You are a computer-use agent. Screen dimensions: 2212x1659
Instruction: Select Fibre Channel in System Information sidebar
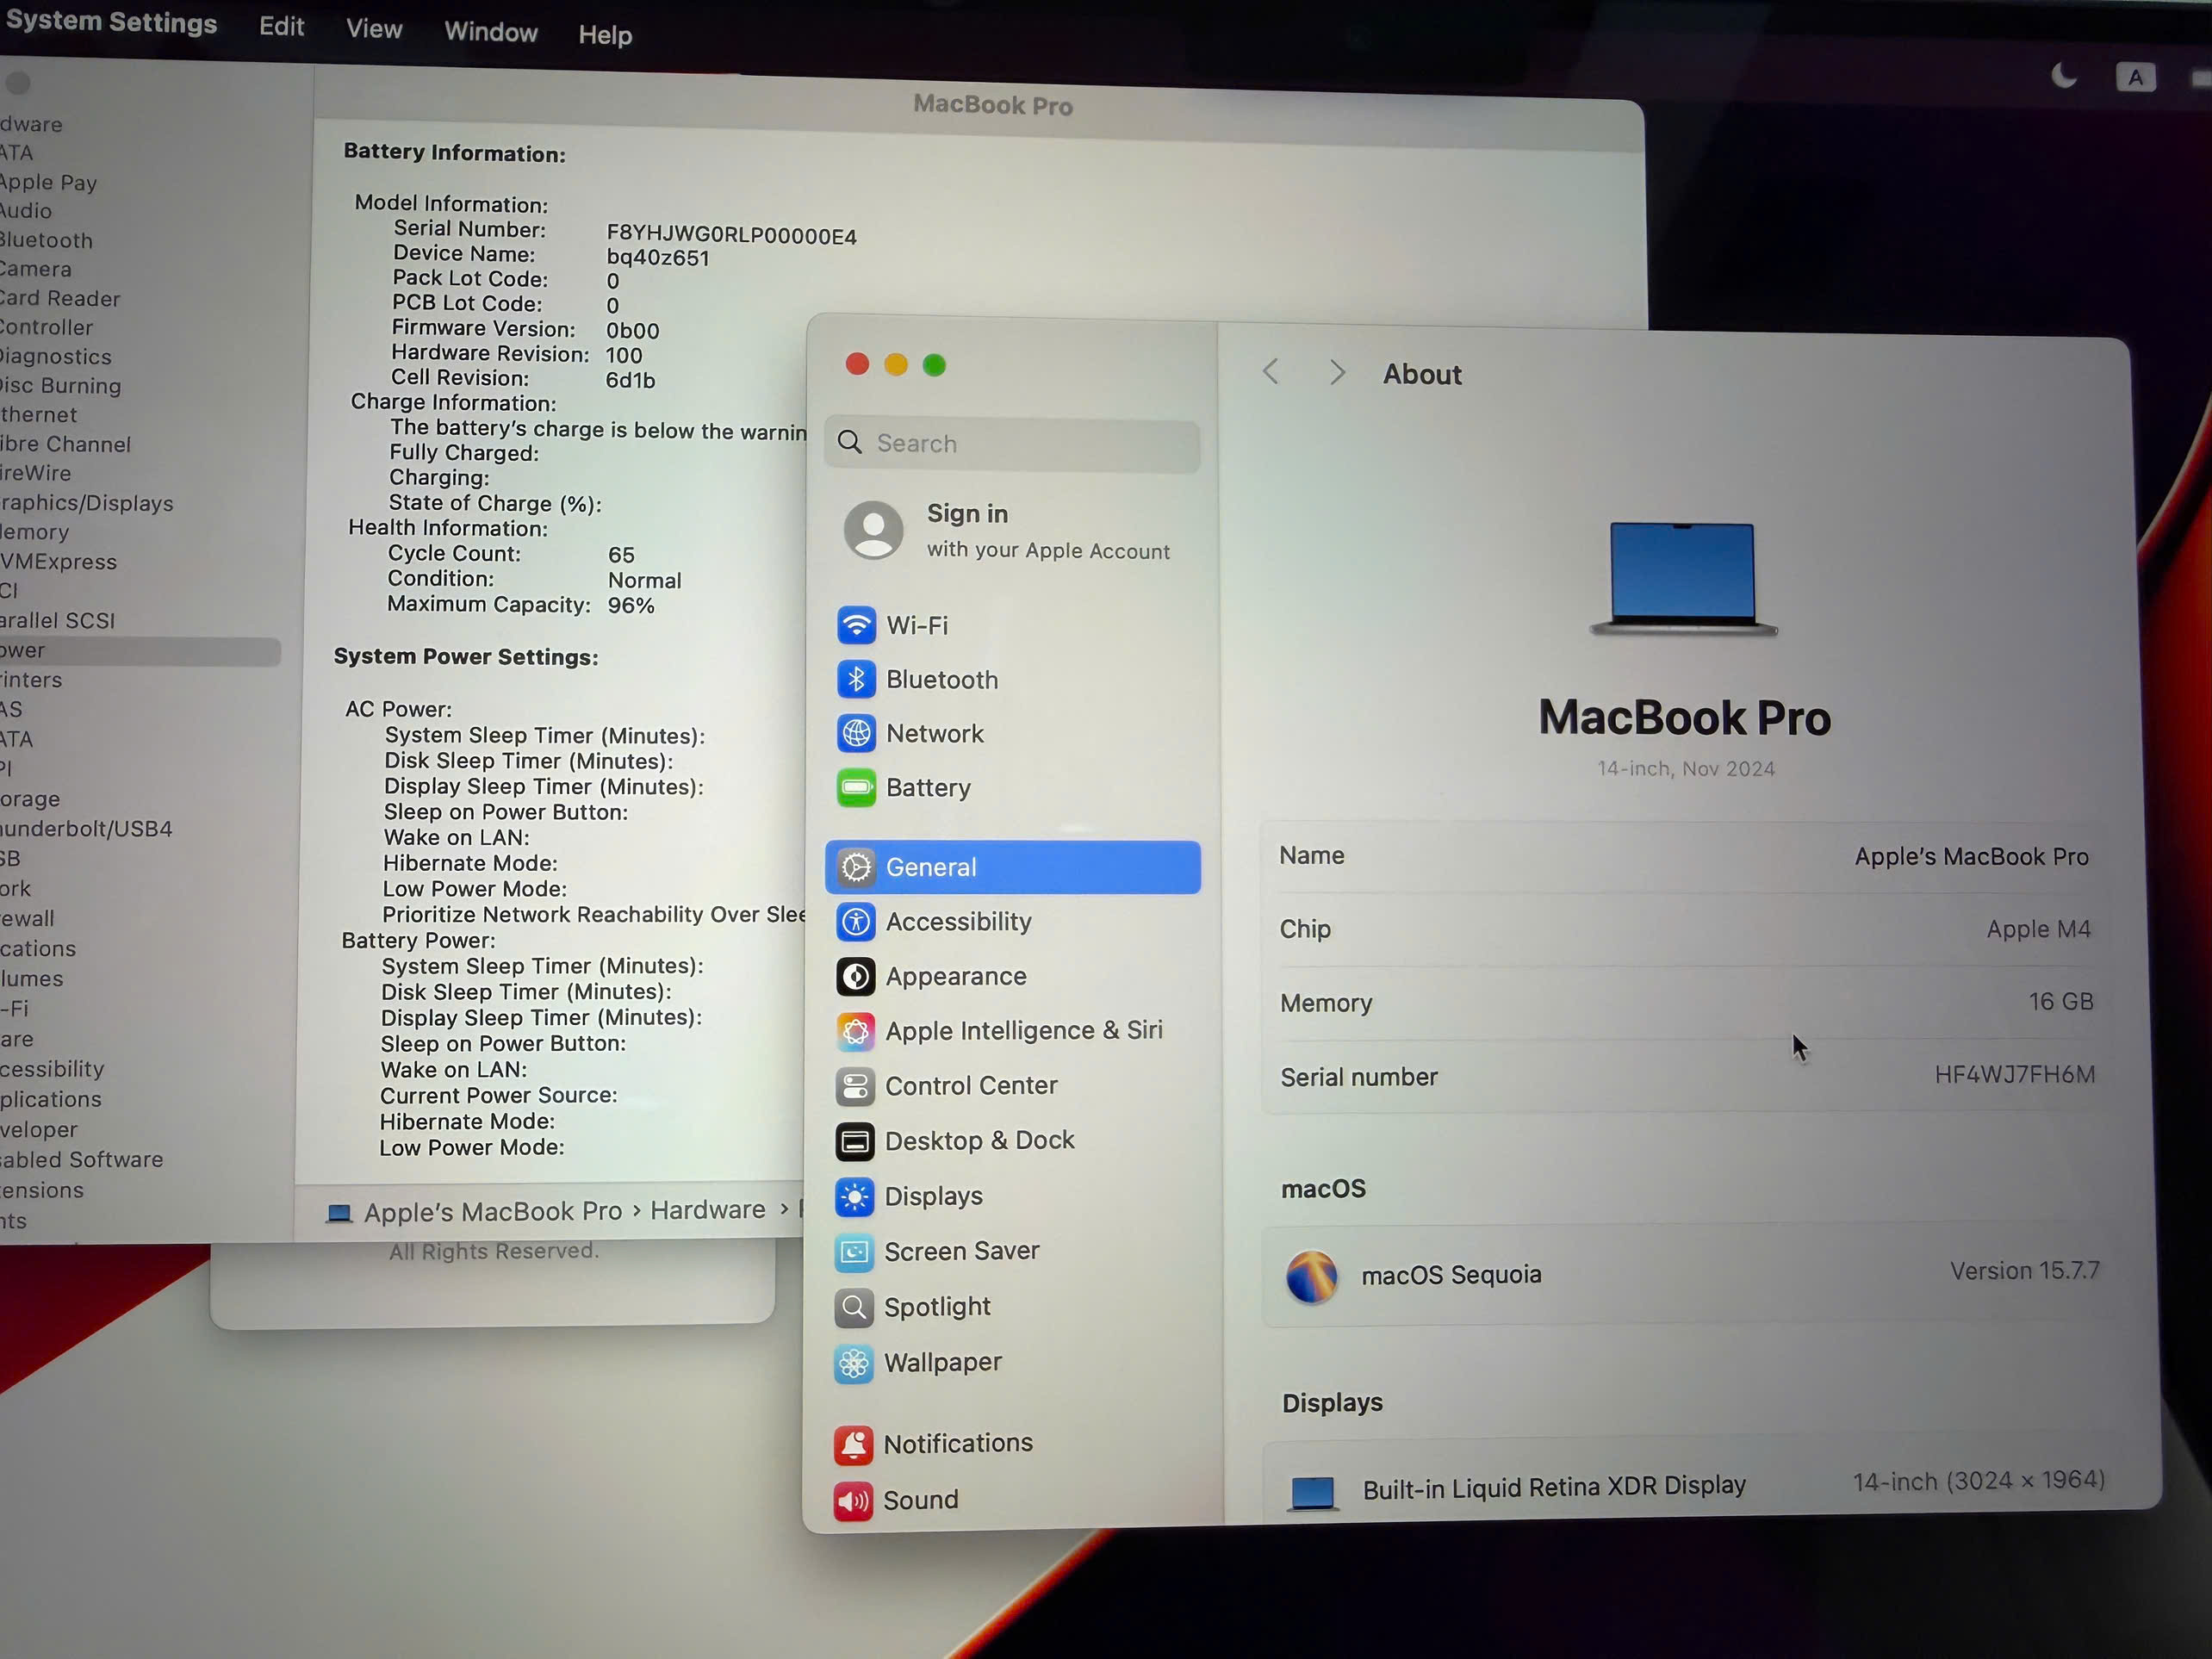tap(65, 444)
